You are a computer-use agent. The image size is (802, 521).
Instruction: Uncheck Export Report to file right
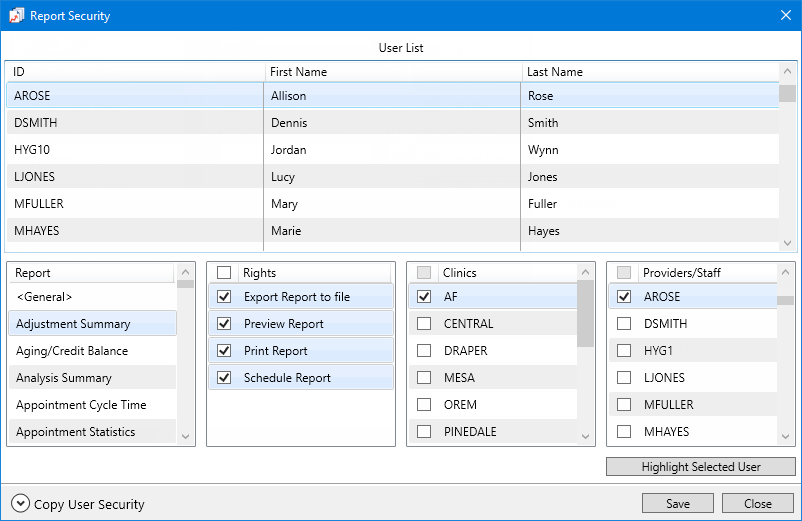click(224, 297)
